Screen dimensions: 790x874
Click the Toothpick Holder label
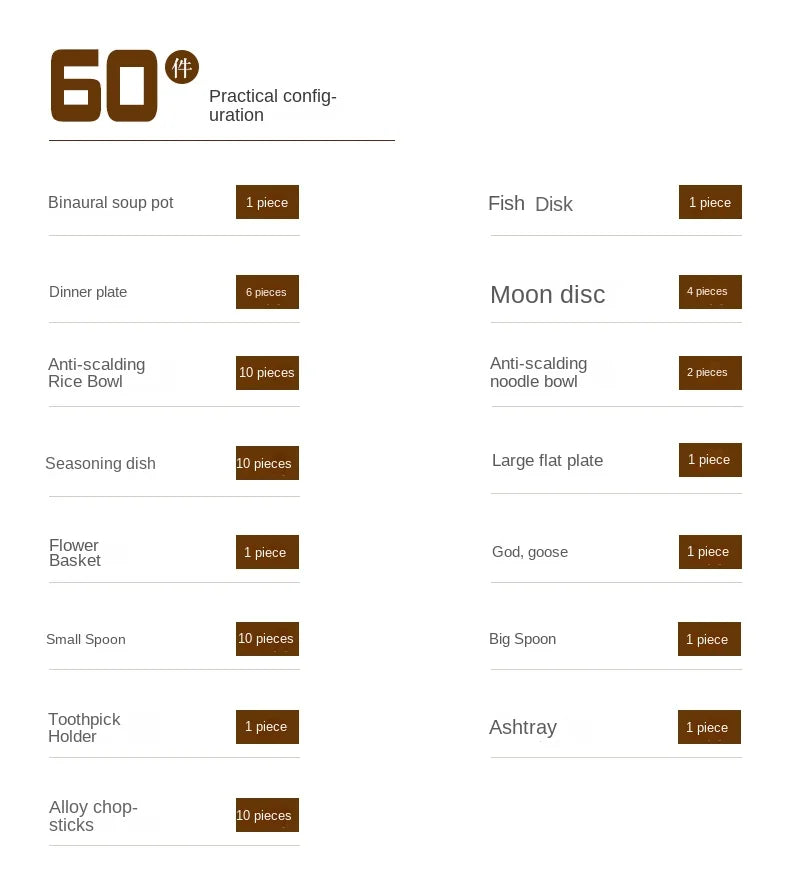(84, 728)
